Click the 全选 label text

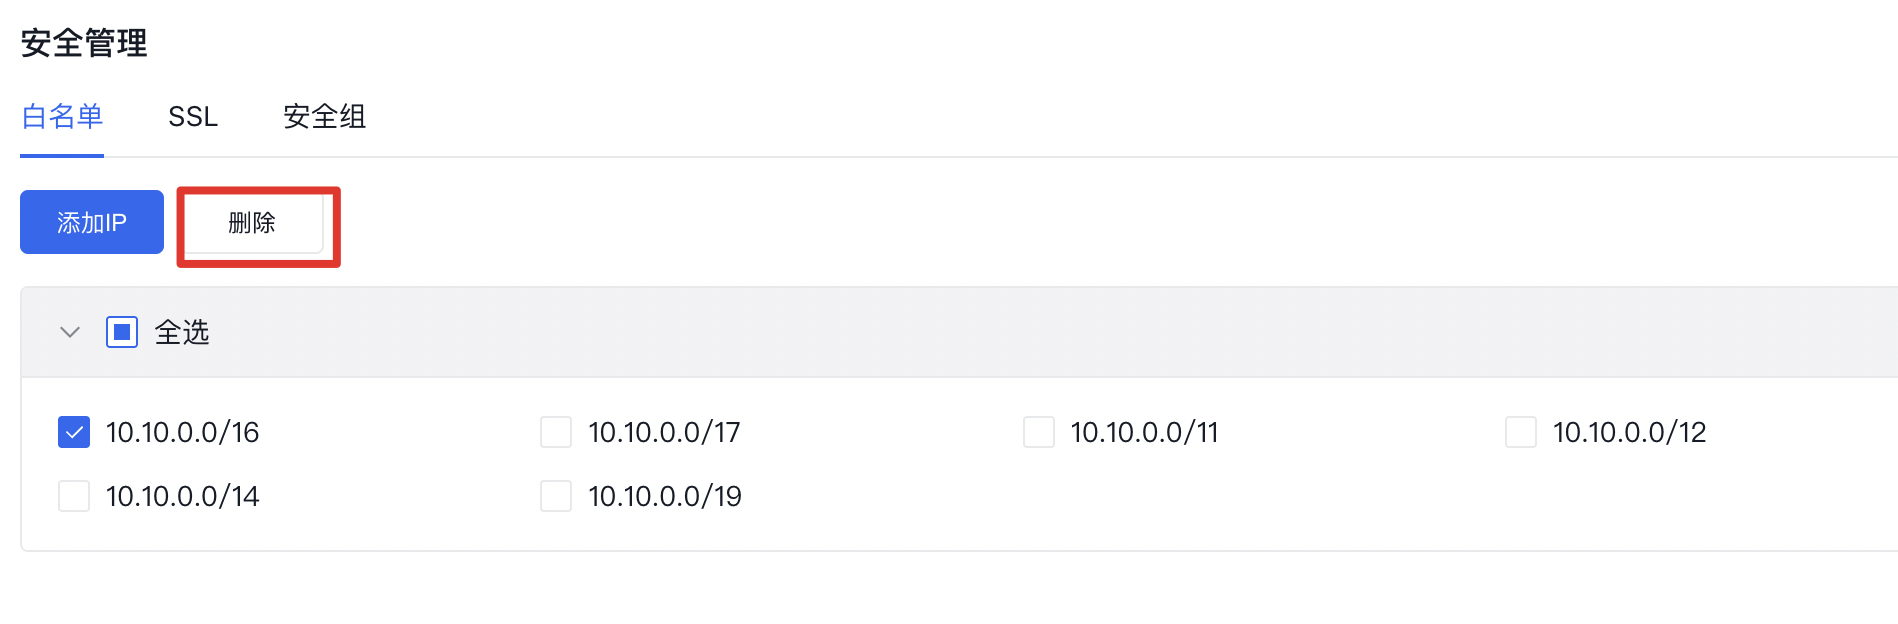(x=182, y=332)
